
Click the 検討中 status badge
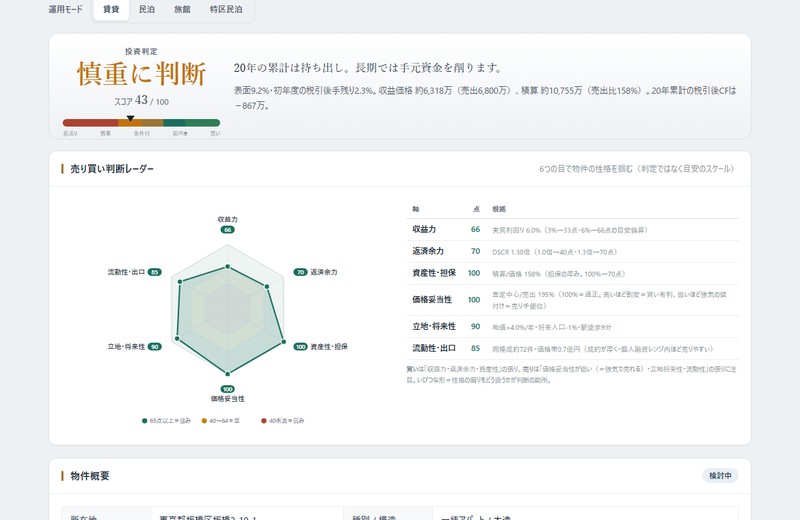[x=720, y=476]
